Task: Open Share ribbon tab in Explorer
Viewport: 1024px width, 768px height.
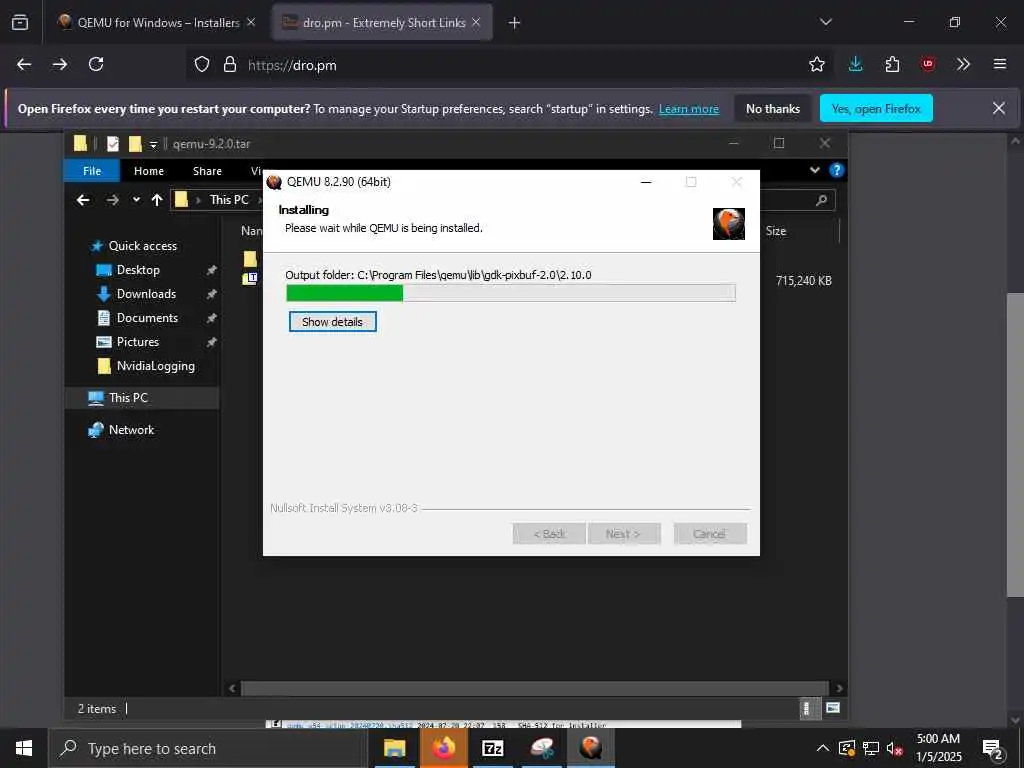Action: [207, 170]
